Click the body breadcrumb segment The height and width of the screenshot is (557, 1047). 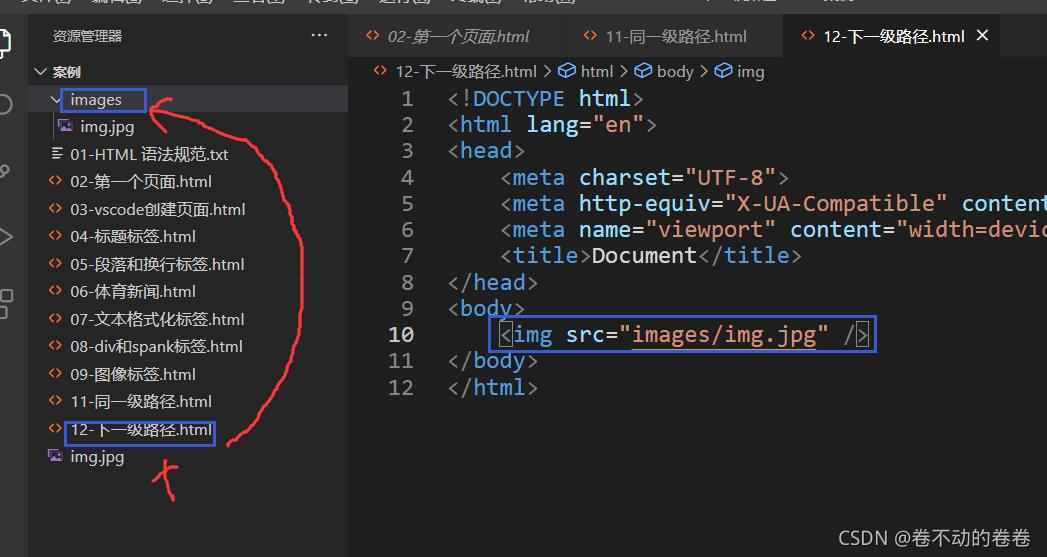675,71
